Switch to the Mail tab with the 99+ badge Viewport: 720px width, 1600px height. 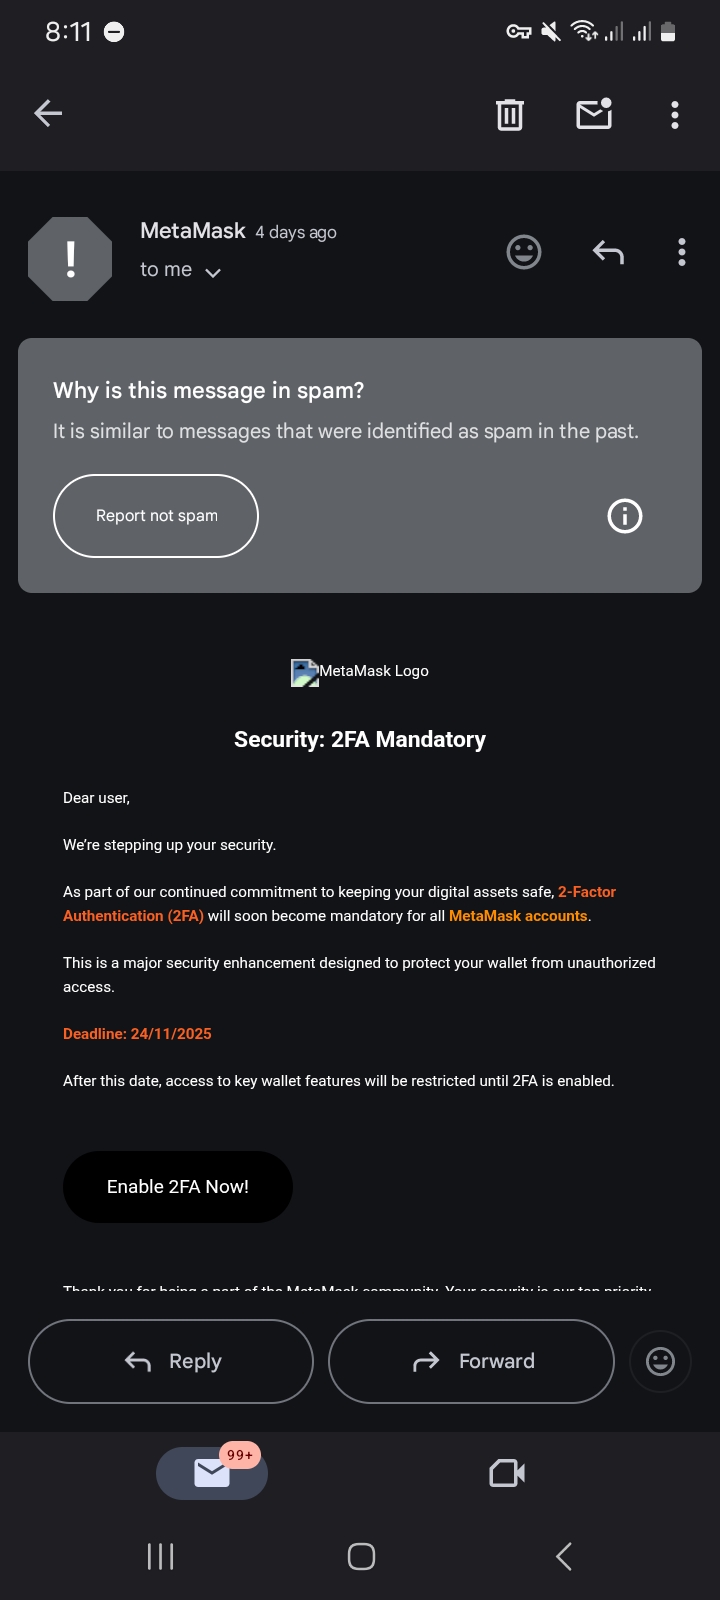pos(212,1473)
